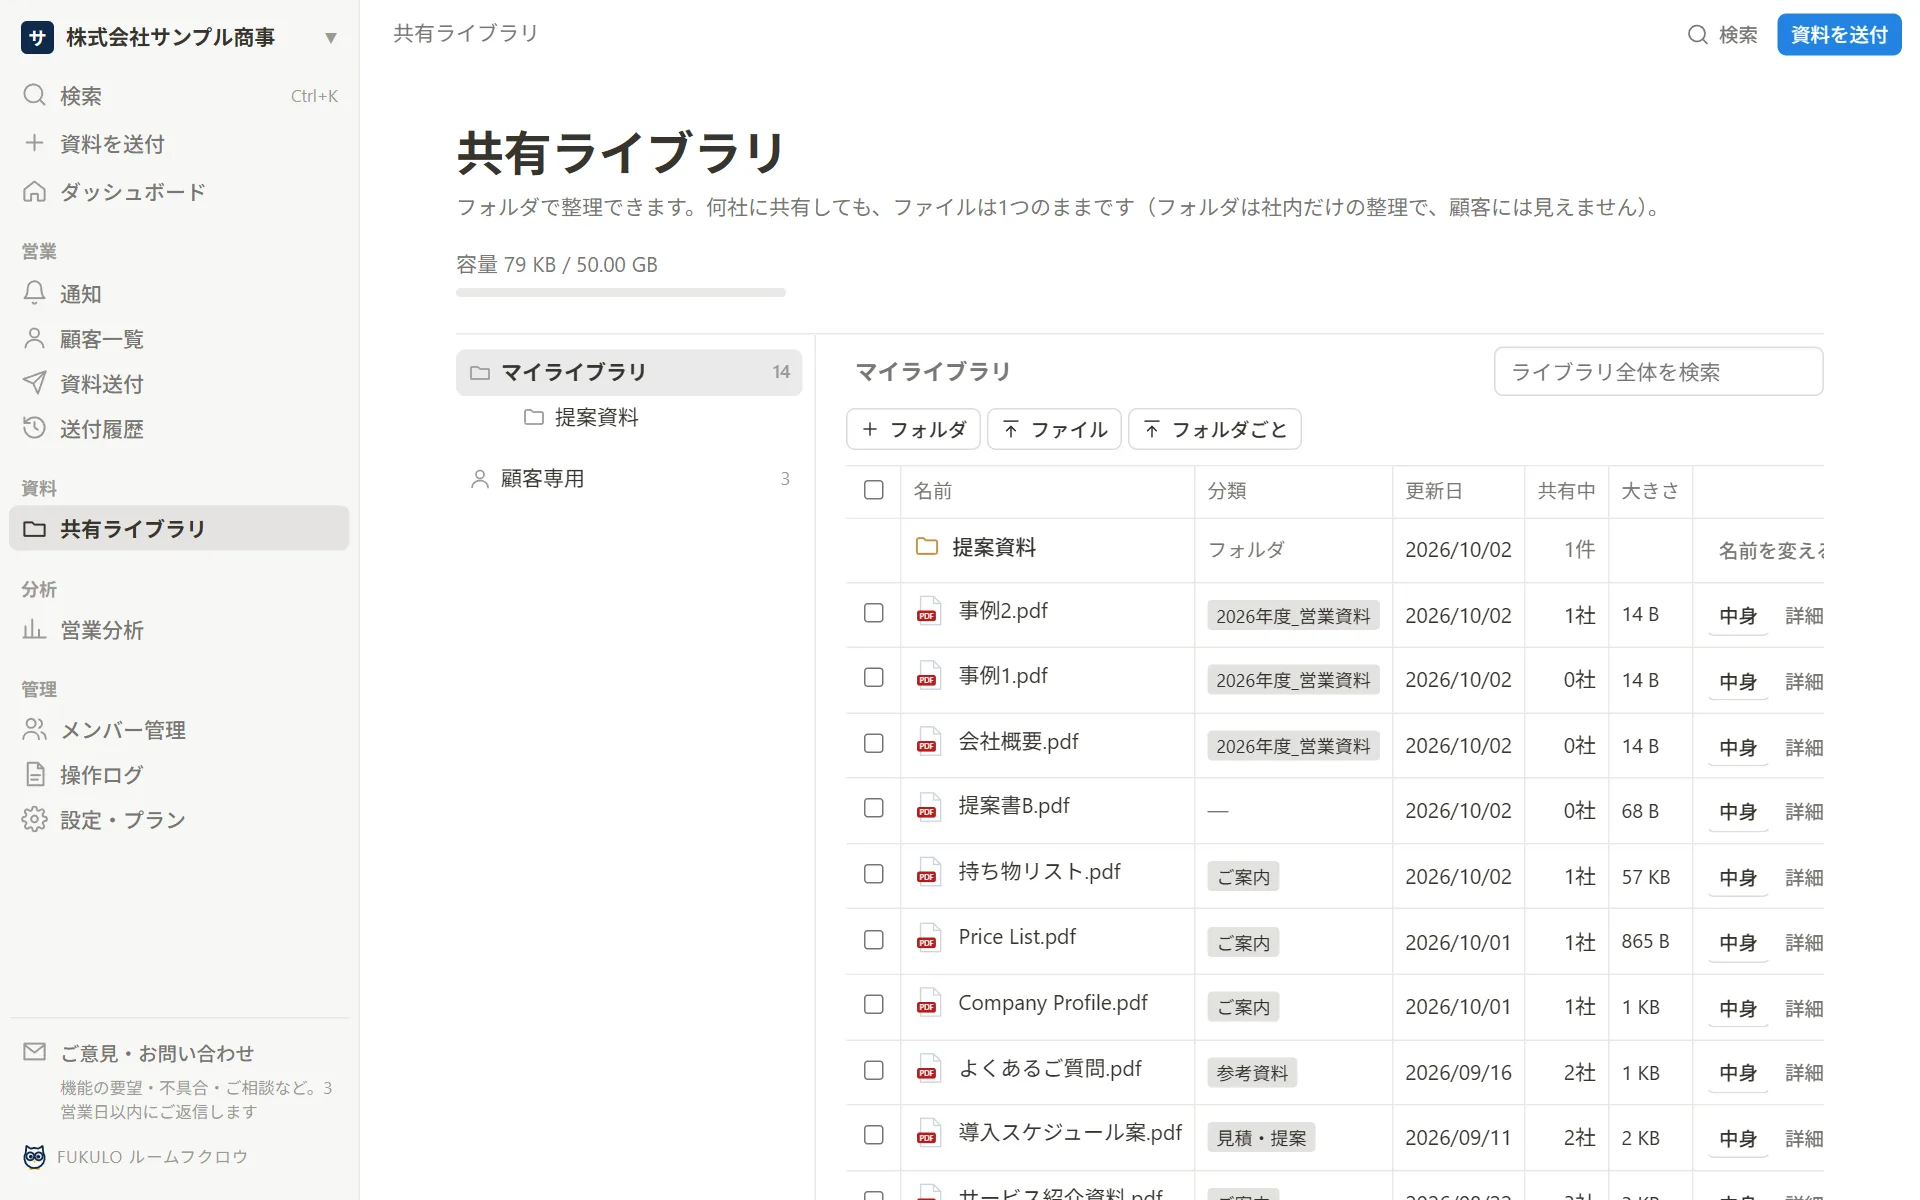Click 詳細 for Company Profile.pdf
Image resolution: width=1920 pixels, height=1200 pixels.
(1804, 1008)
